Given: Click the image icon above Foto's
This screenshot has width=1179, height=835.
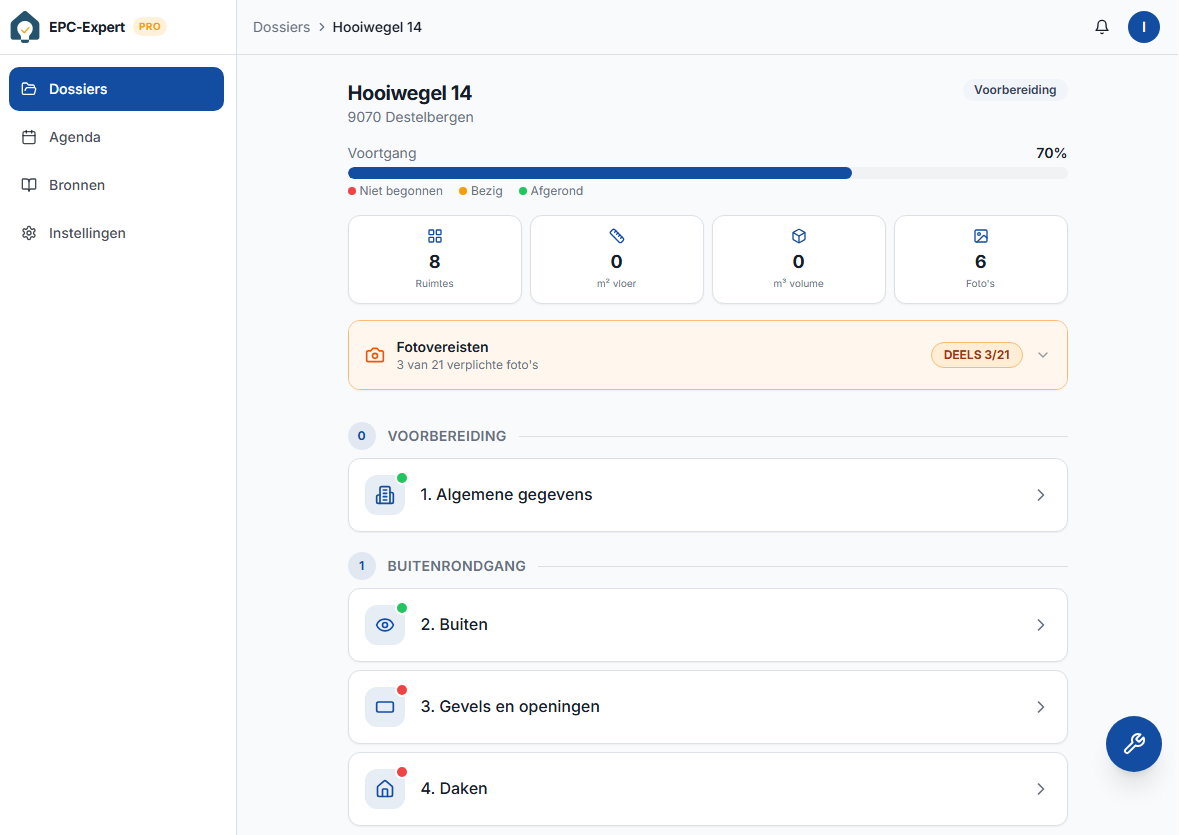Looking at the screenshot, I should [981, 236].
